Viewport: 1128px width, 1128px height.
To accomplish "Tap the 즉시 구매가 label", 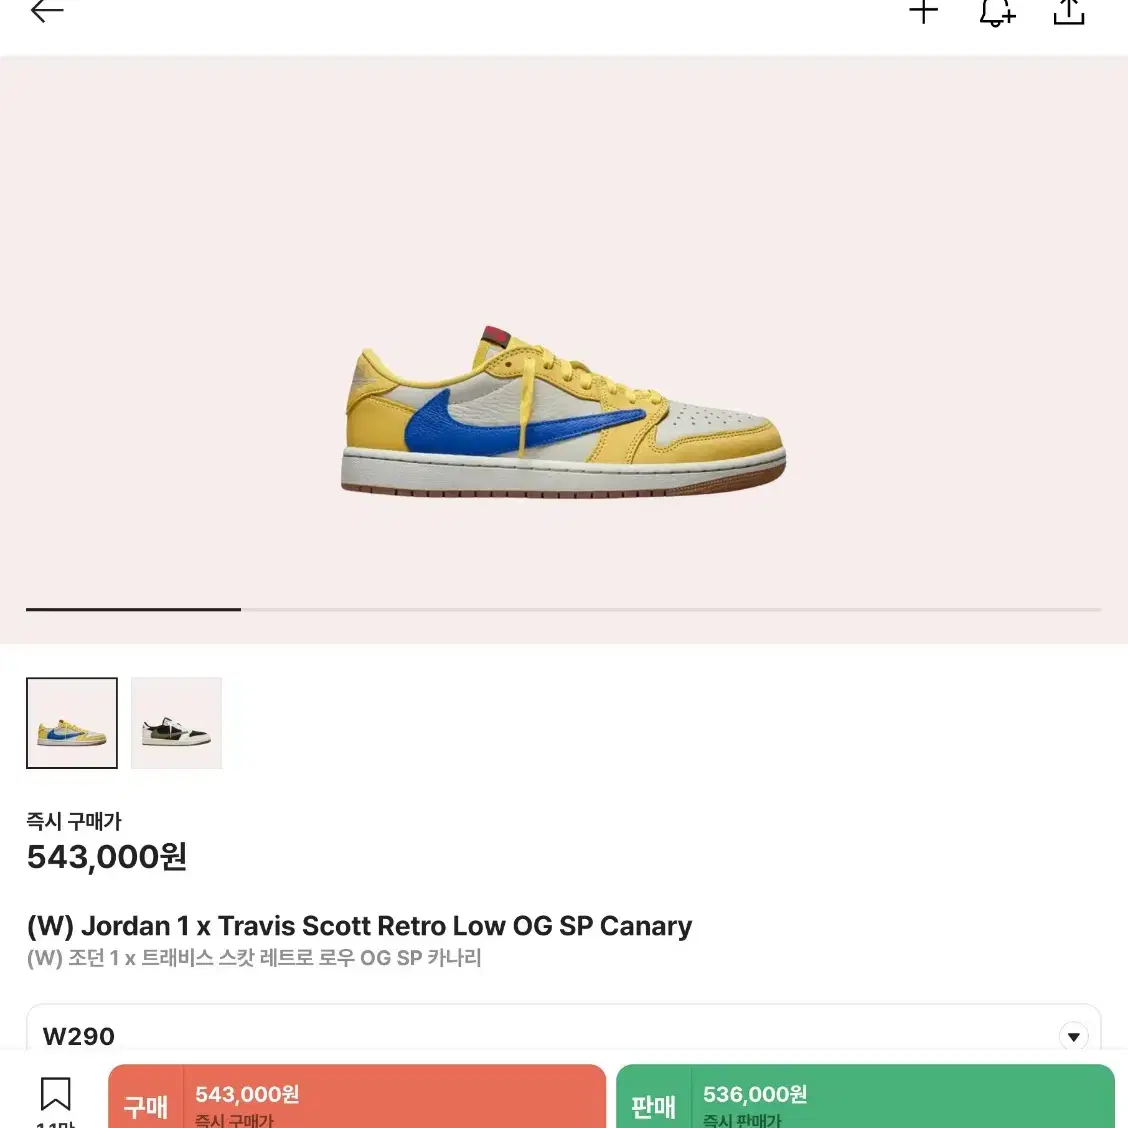I will coord(74,821).
